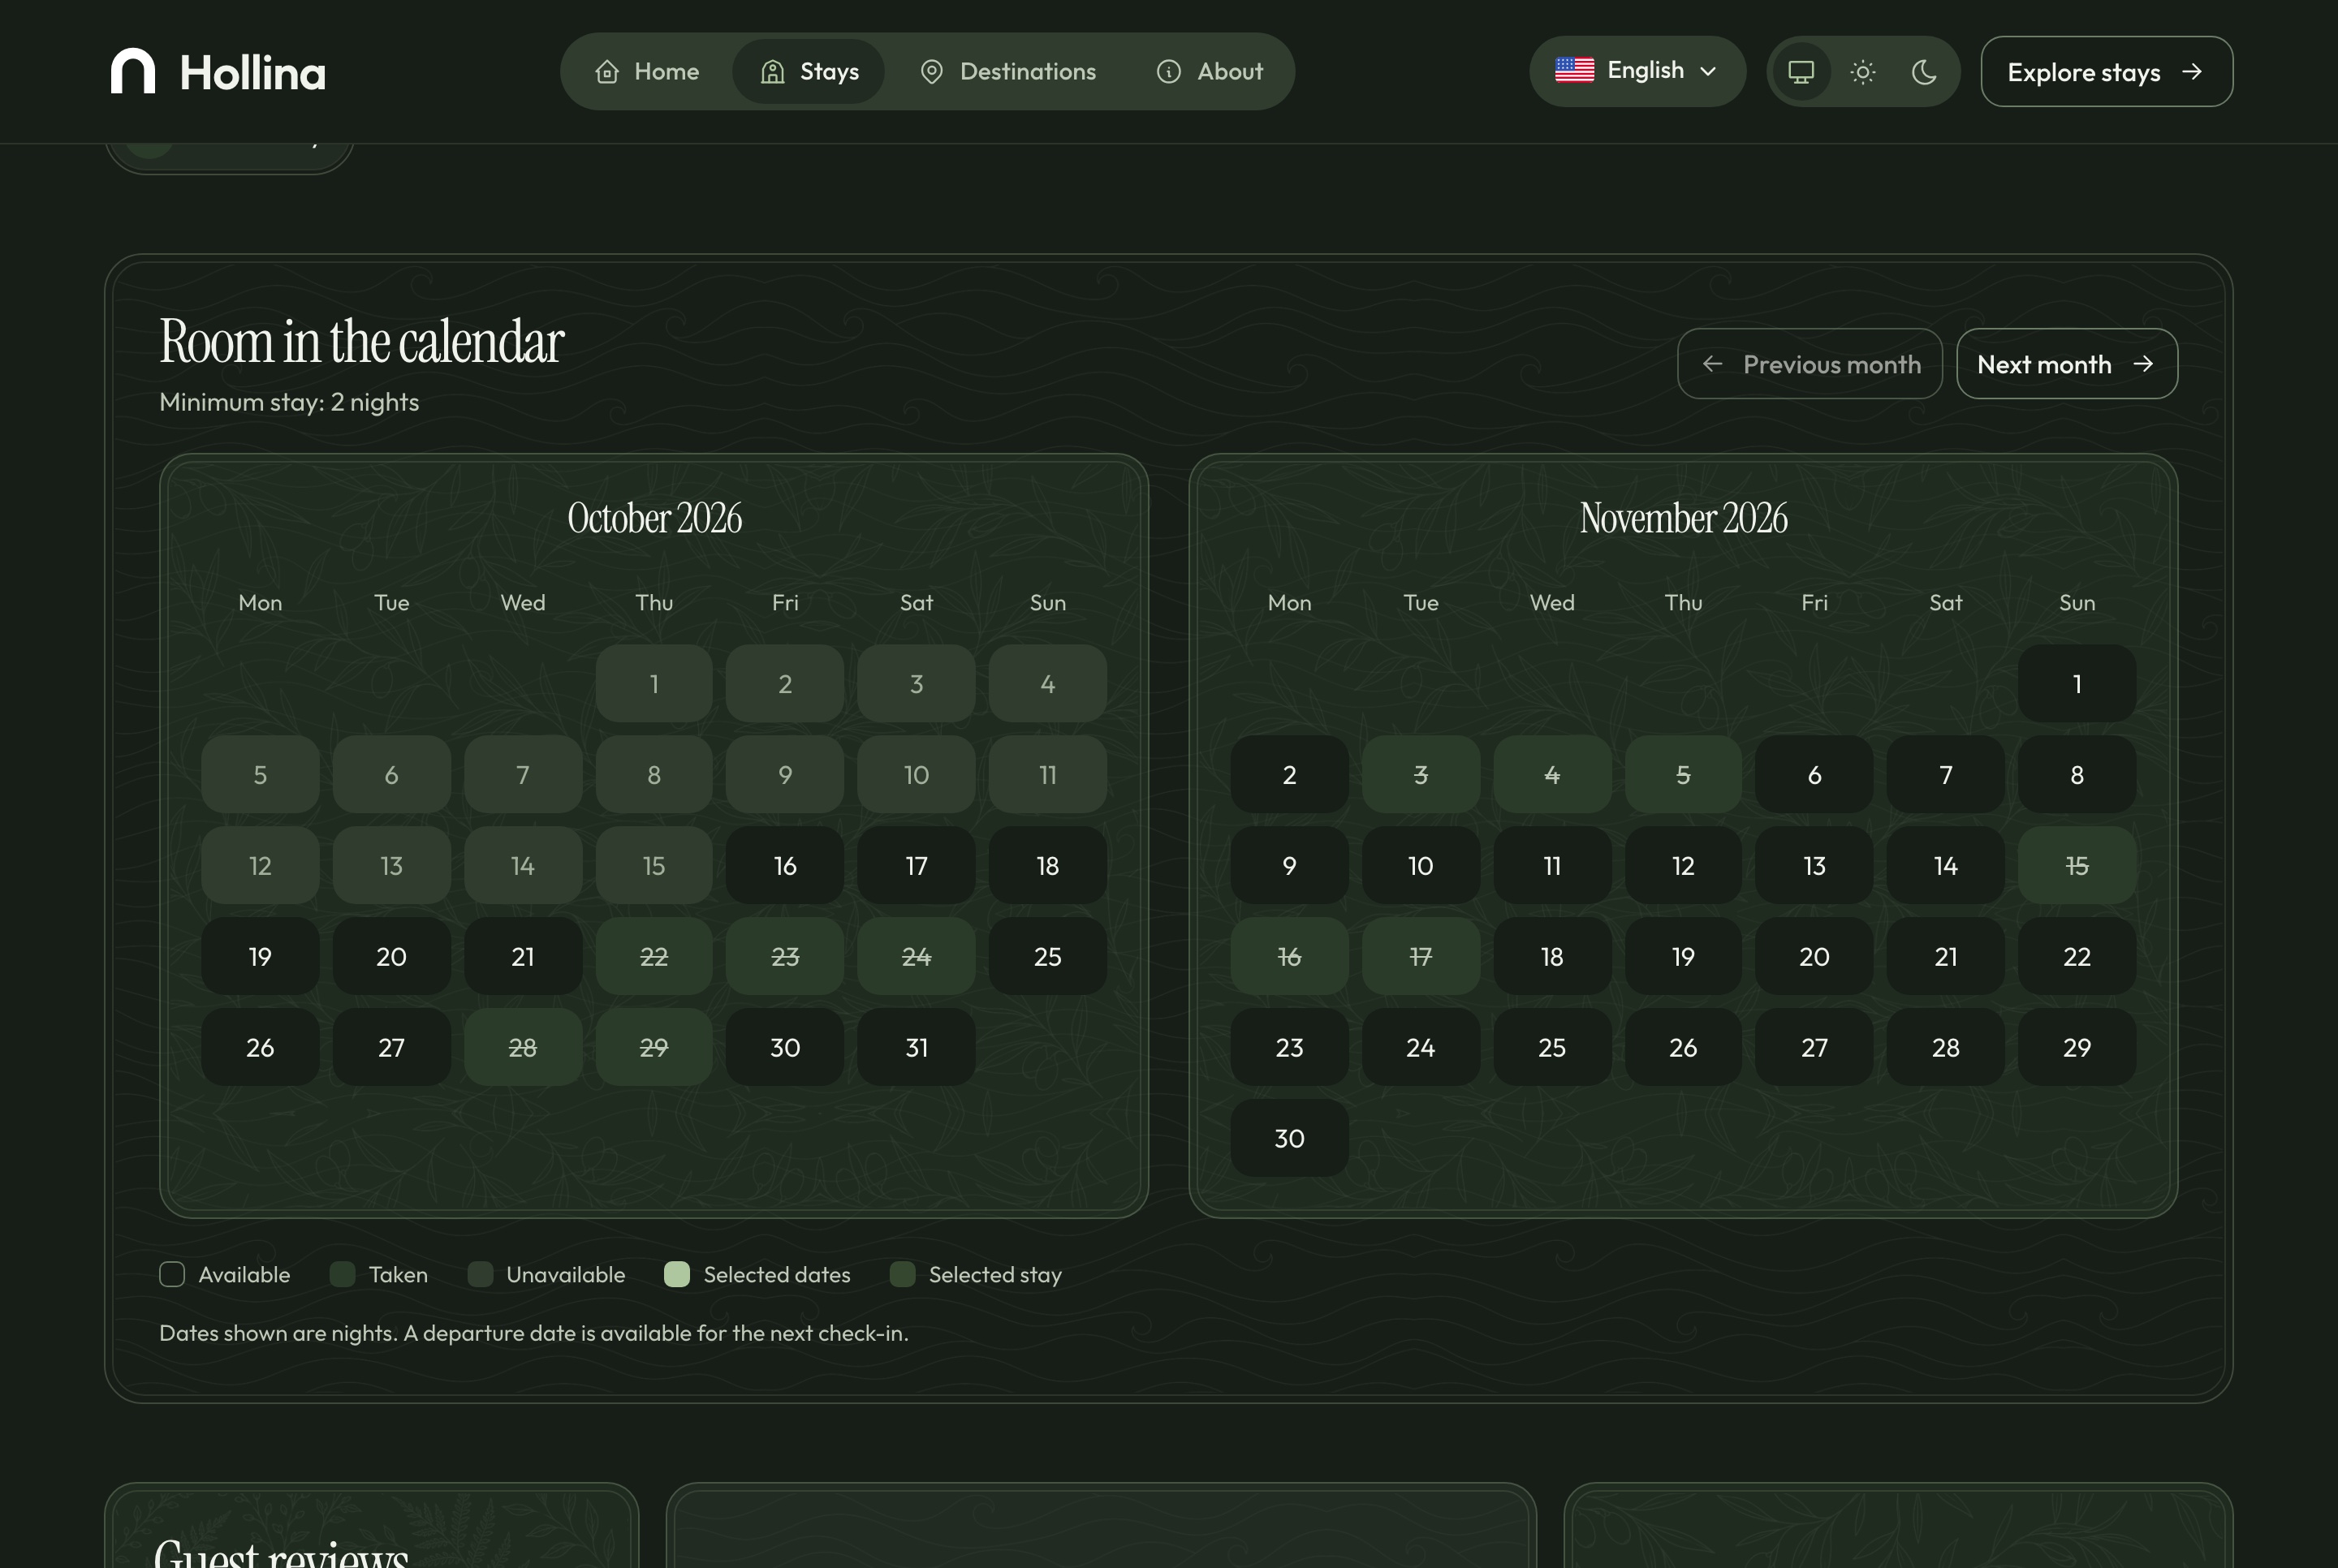Click the Selected stay legend swatch
The width and height of the screenshot is (2338, 1568).
tap(902, 1274)
